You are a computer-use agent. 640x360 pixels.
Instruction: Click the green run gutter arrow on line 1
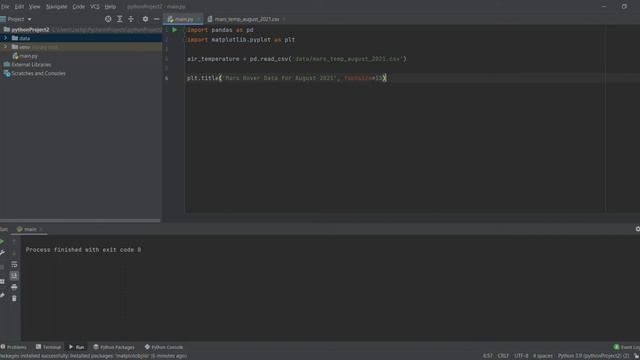coord(175,30)
